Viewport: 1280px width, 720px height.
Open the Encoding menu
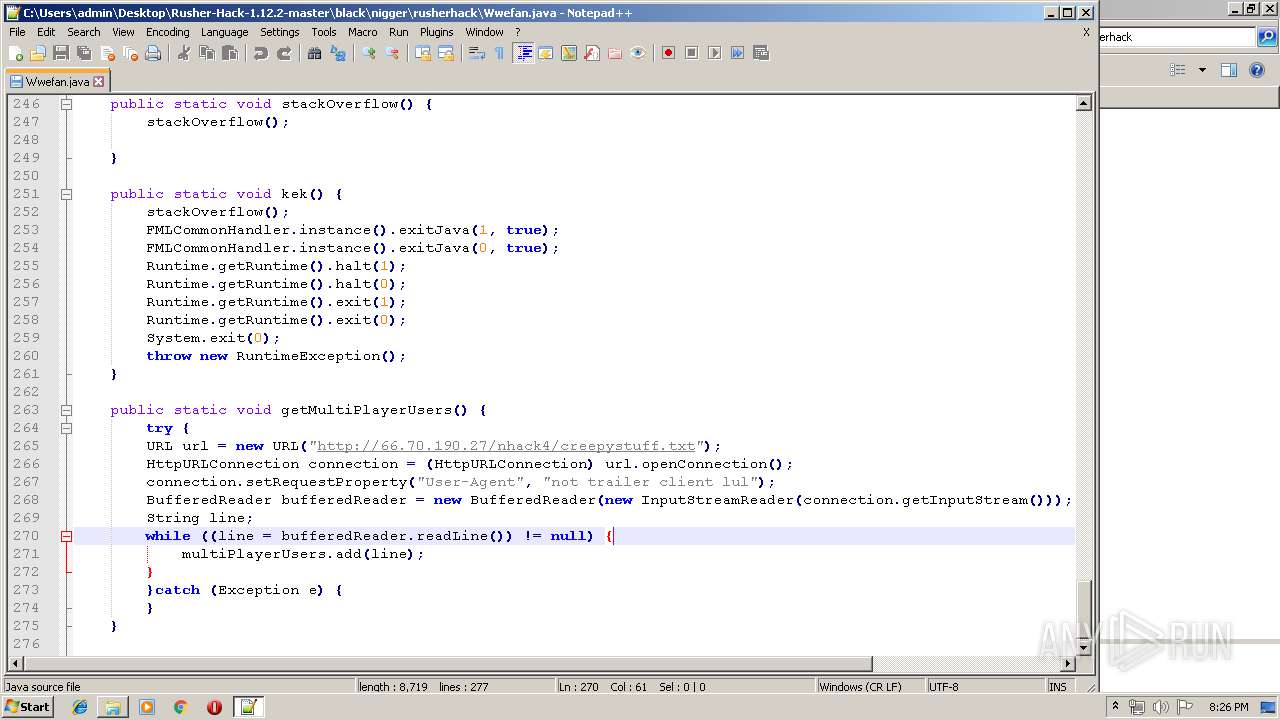(x=167, y=32)
